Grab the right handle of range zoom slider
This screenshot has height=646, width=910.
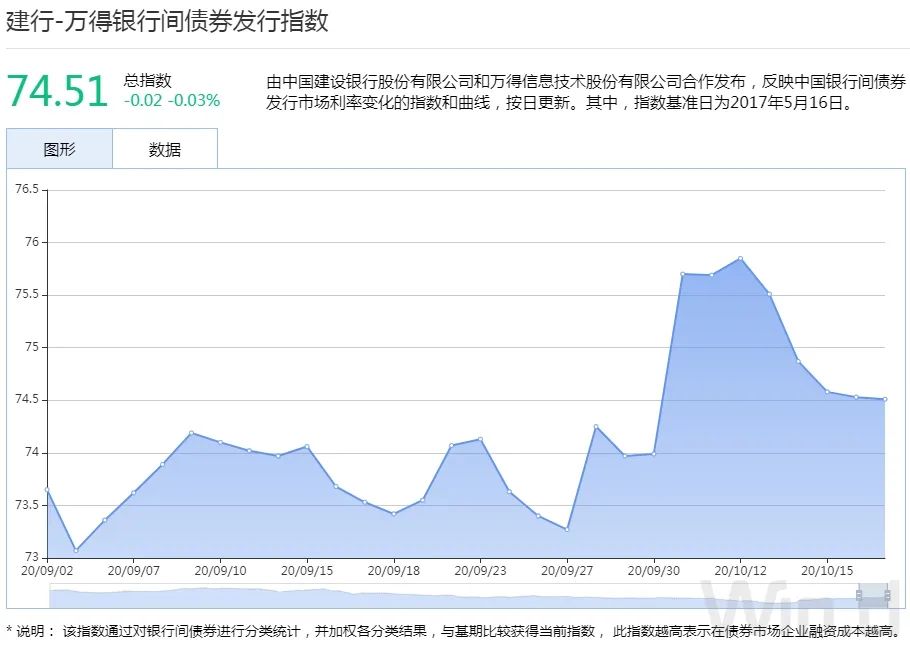(x=887, y=596)
